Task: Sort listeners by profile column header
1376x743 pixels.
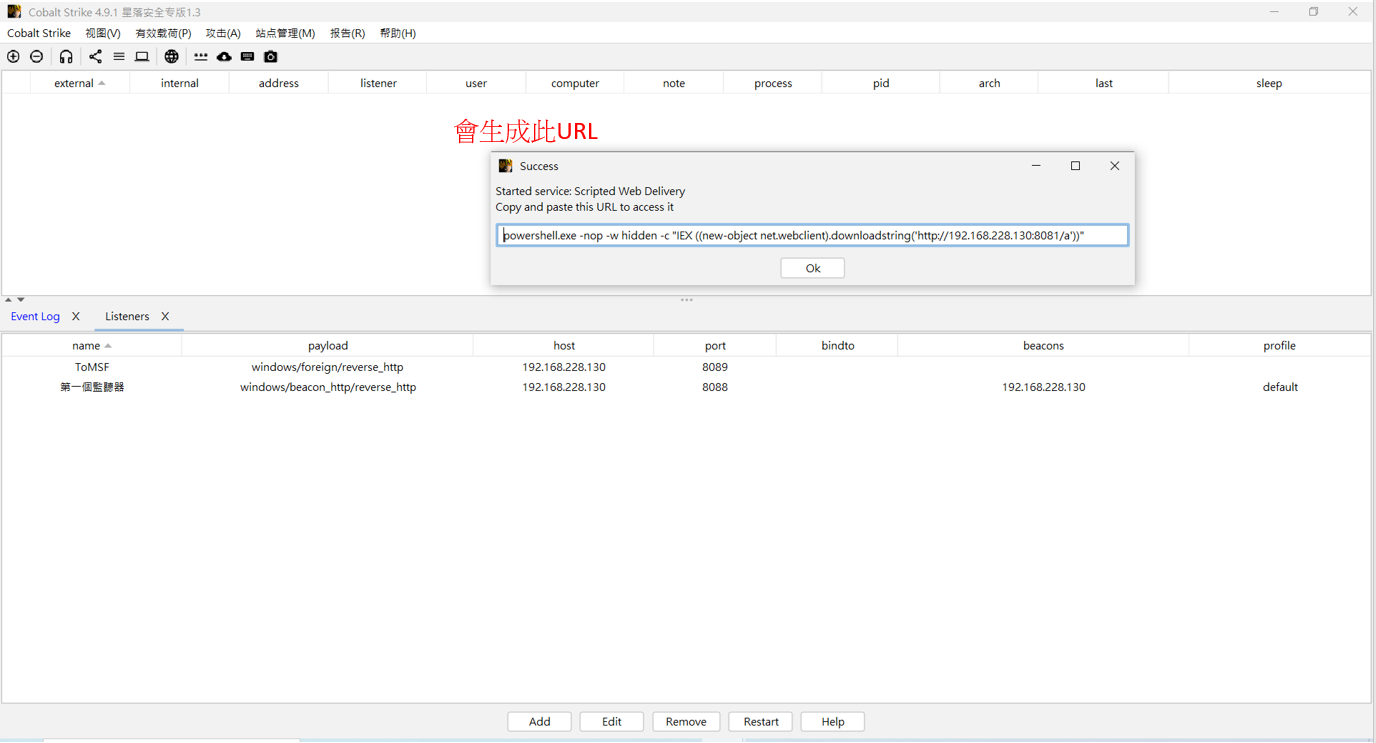Action: 1279,345
